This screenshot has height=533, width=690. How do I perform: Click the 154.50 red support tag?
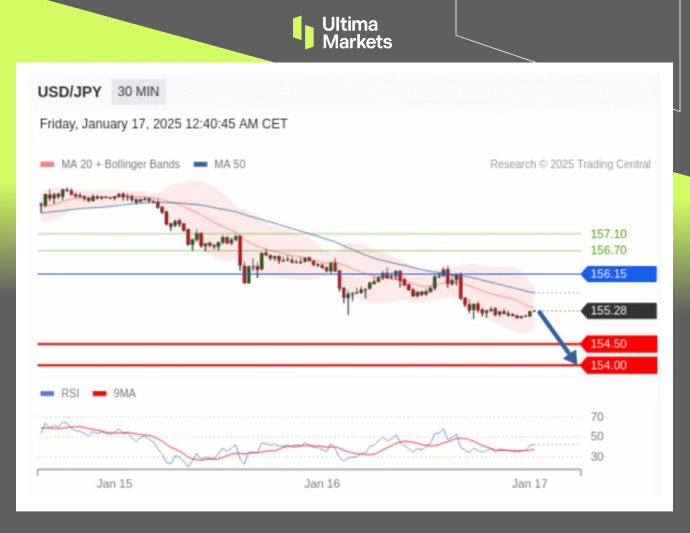tap(618, 344)
